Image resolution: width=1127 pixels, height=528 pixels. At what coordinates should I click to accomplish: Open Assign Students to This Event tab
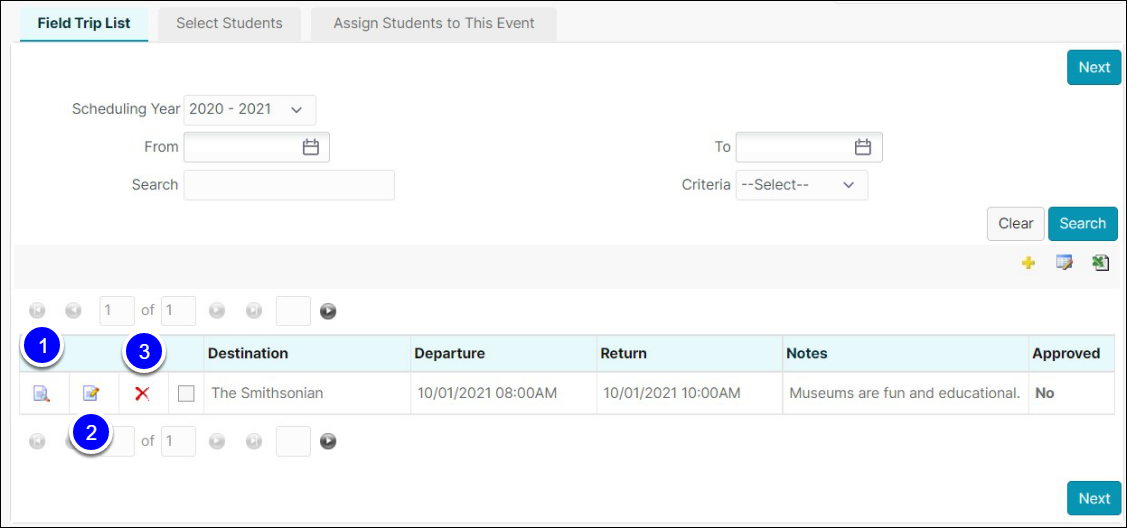[x=433, y=23]
